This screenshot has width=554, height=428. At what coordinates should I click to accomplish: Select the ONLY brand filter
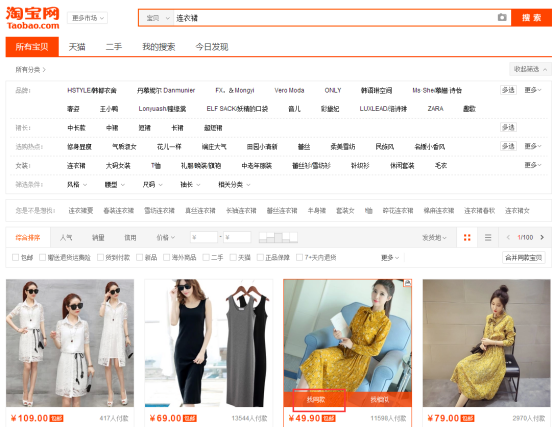point(333,90)
